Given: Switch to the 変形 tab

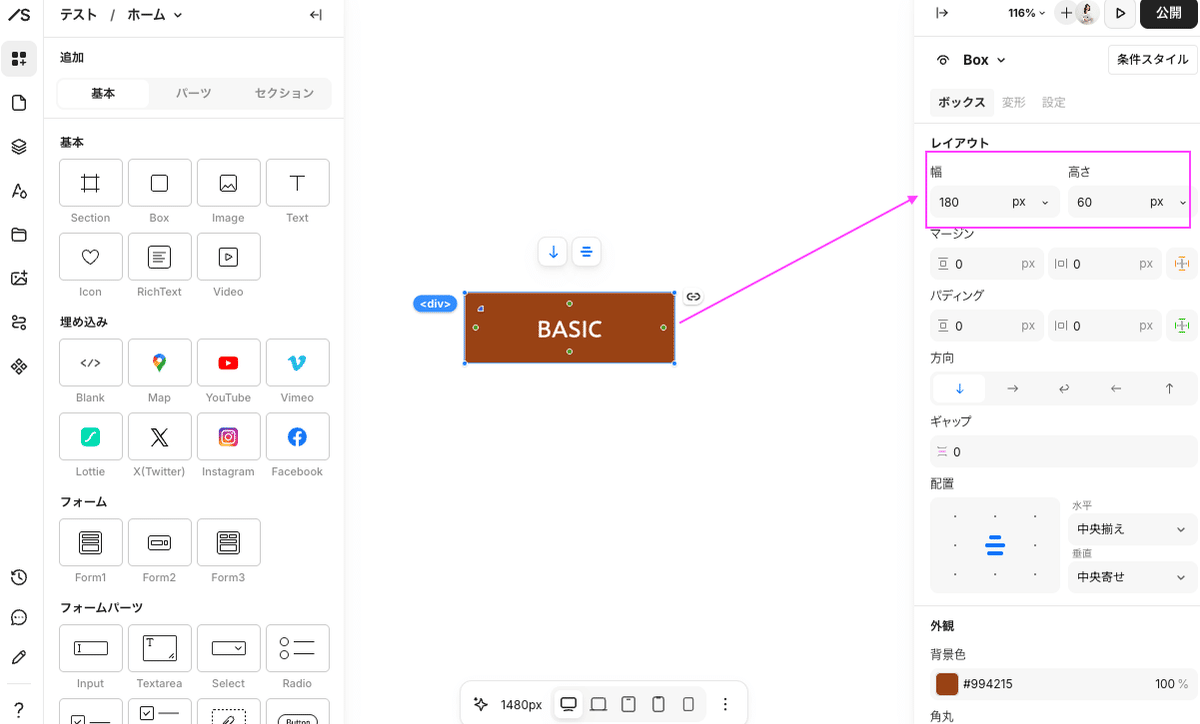Looking at the screenshot, I should point(1014,102).
